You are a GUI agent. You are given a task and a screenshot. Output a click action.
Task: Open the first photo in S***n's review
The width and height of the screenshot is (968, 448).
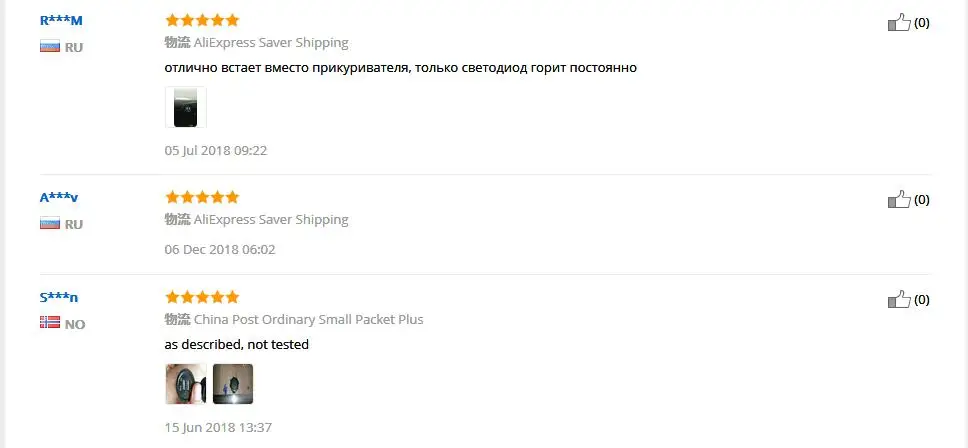tap(186, 384)
